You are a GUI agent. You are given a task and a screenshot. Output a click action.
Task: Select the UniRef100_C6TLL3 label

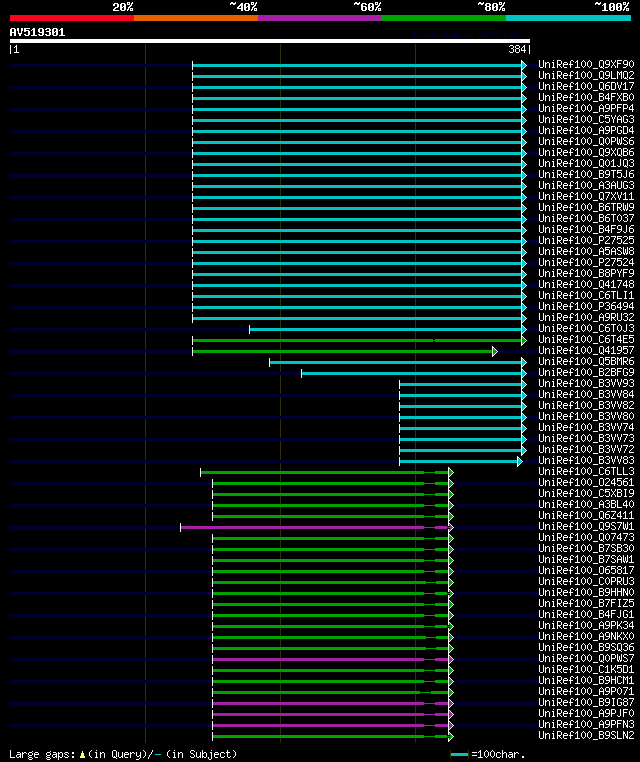[x=586, y=471]
